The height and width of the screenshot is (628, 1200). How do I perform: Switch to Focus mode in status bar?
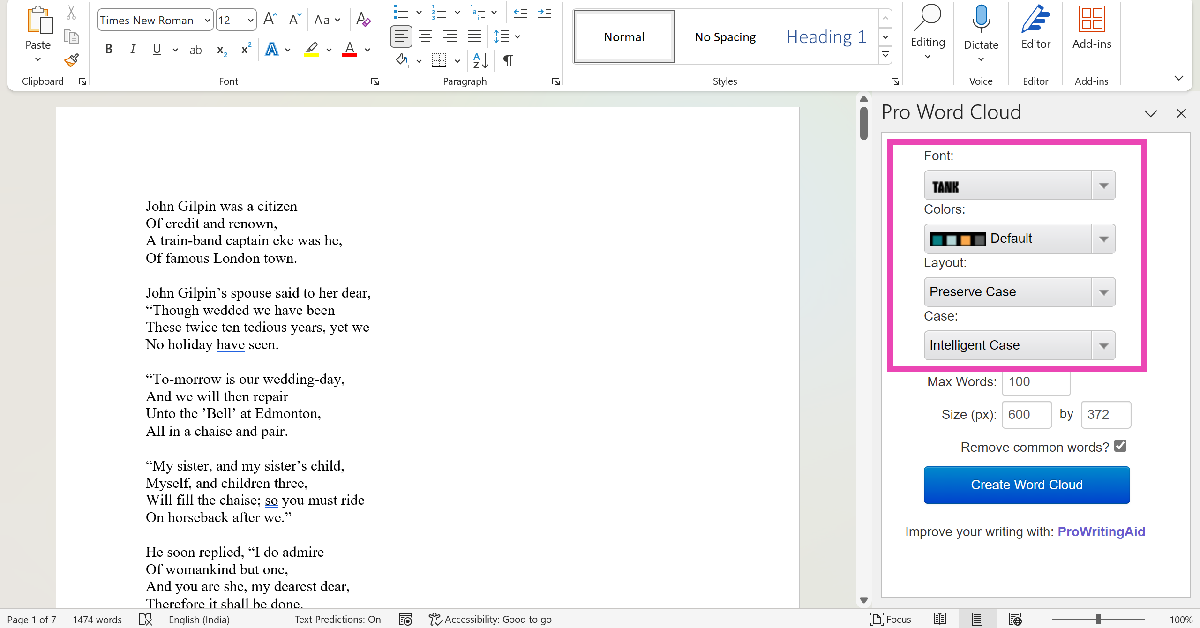[890, 620]
